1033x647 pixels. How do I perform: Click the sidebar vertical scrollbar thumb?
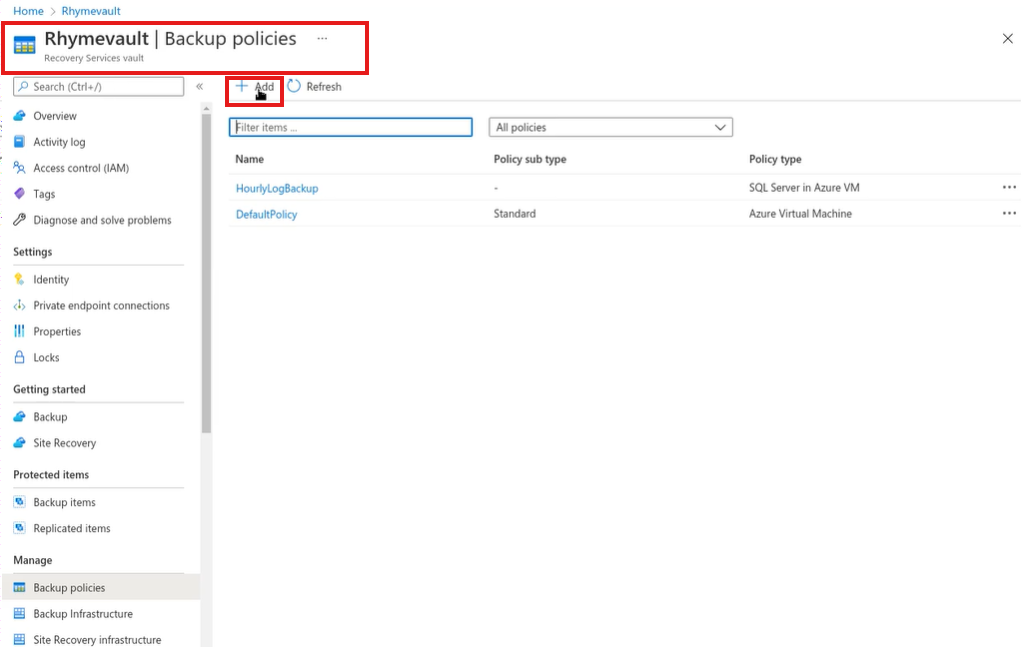tap(206, 273)
